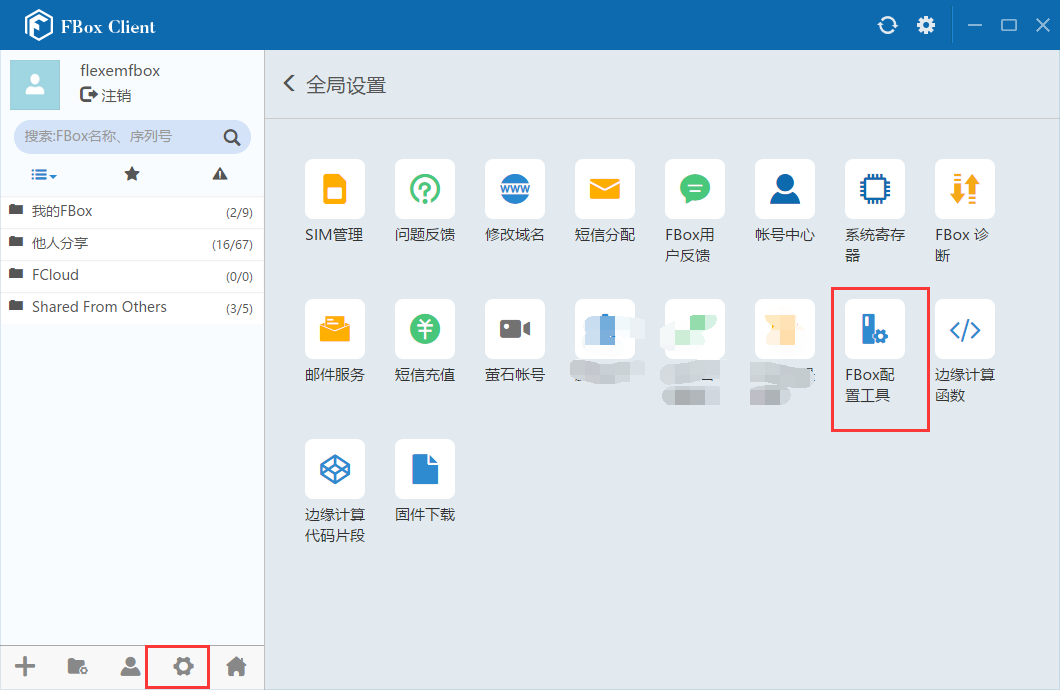Open settings gear in title bar
Screen dimensions: 1060x690
point(925,26)
